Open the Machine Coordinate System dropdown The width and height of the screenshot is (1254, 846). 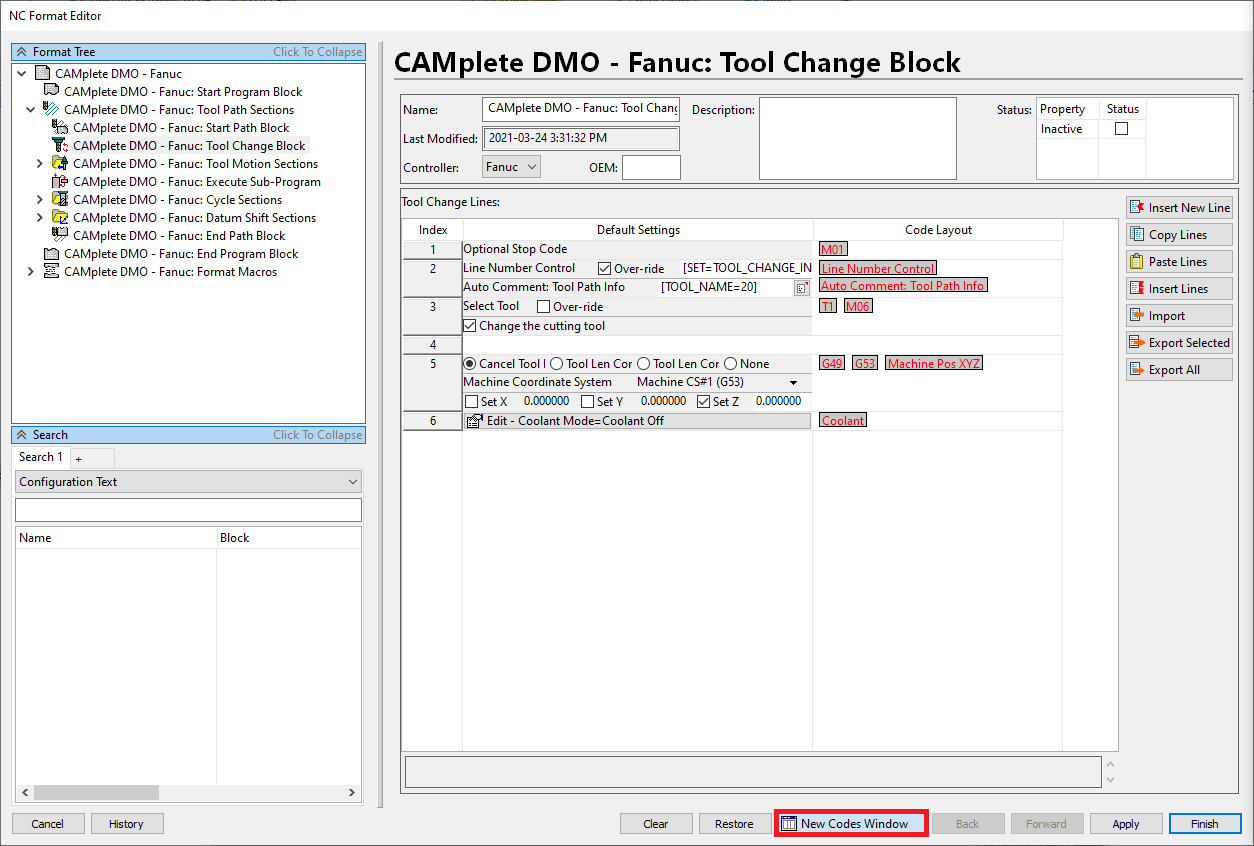tap(795, 382)
